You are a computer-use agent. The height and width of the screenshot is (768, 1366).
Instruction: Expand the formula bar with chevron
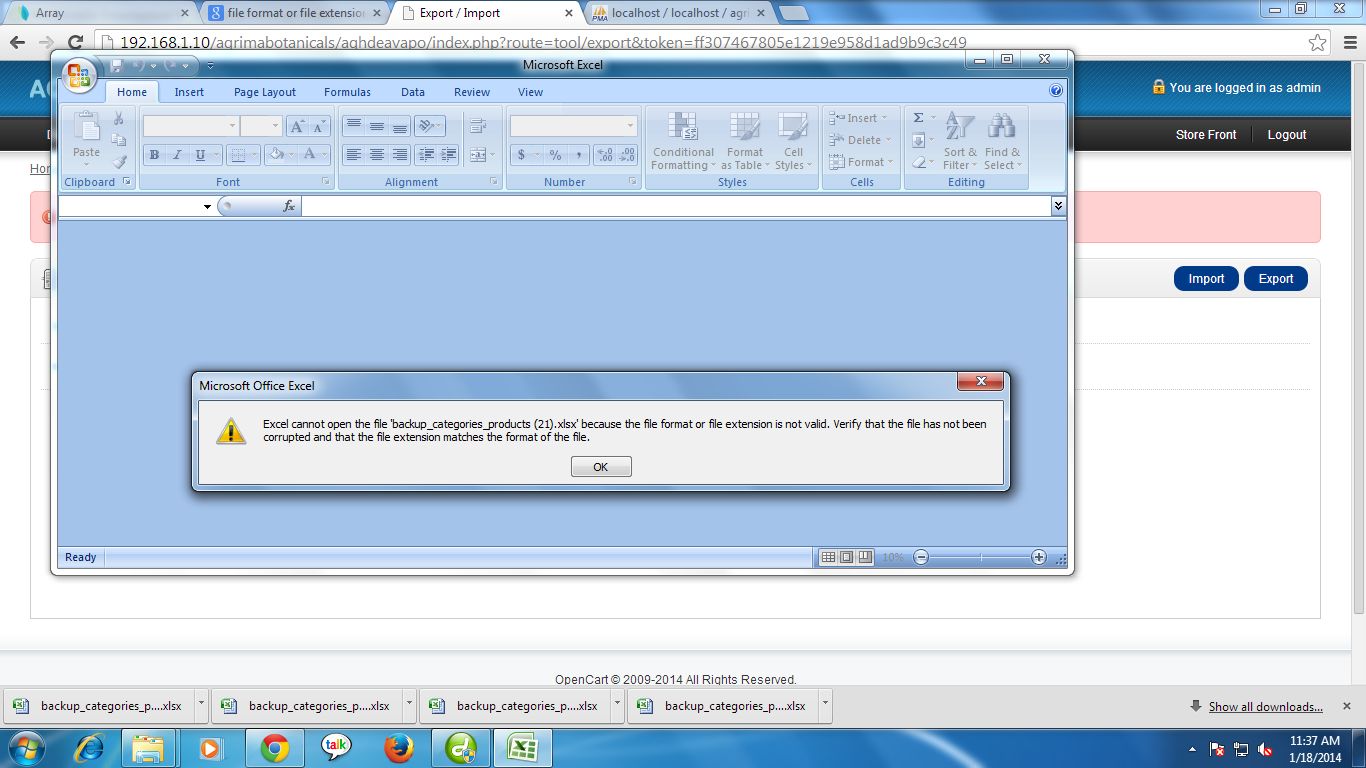(x=1058, y=205)
